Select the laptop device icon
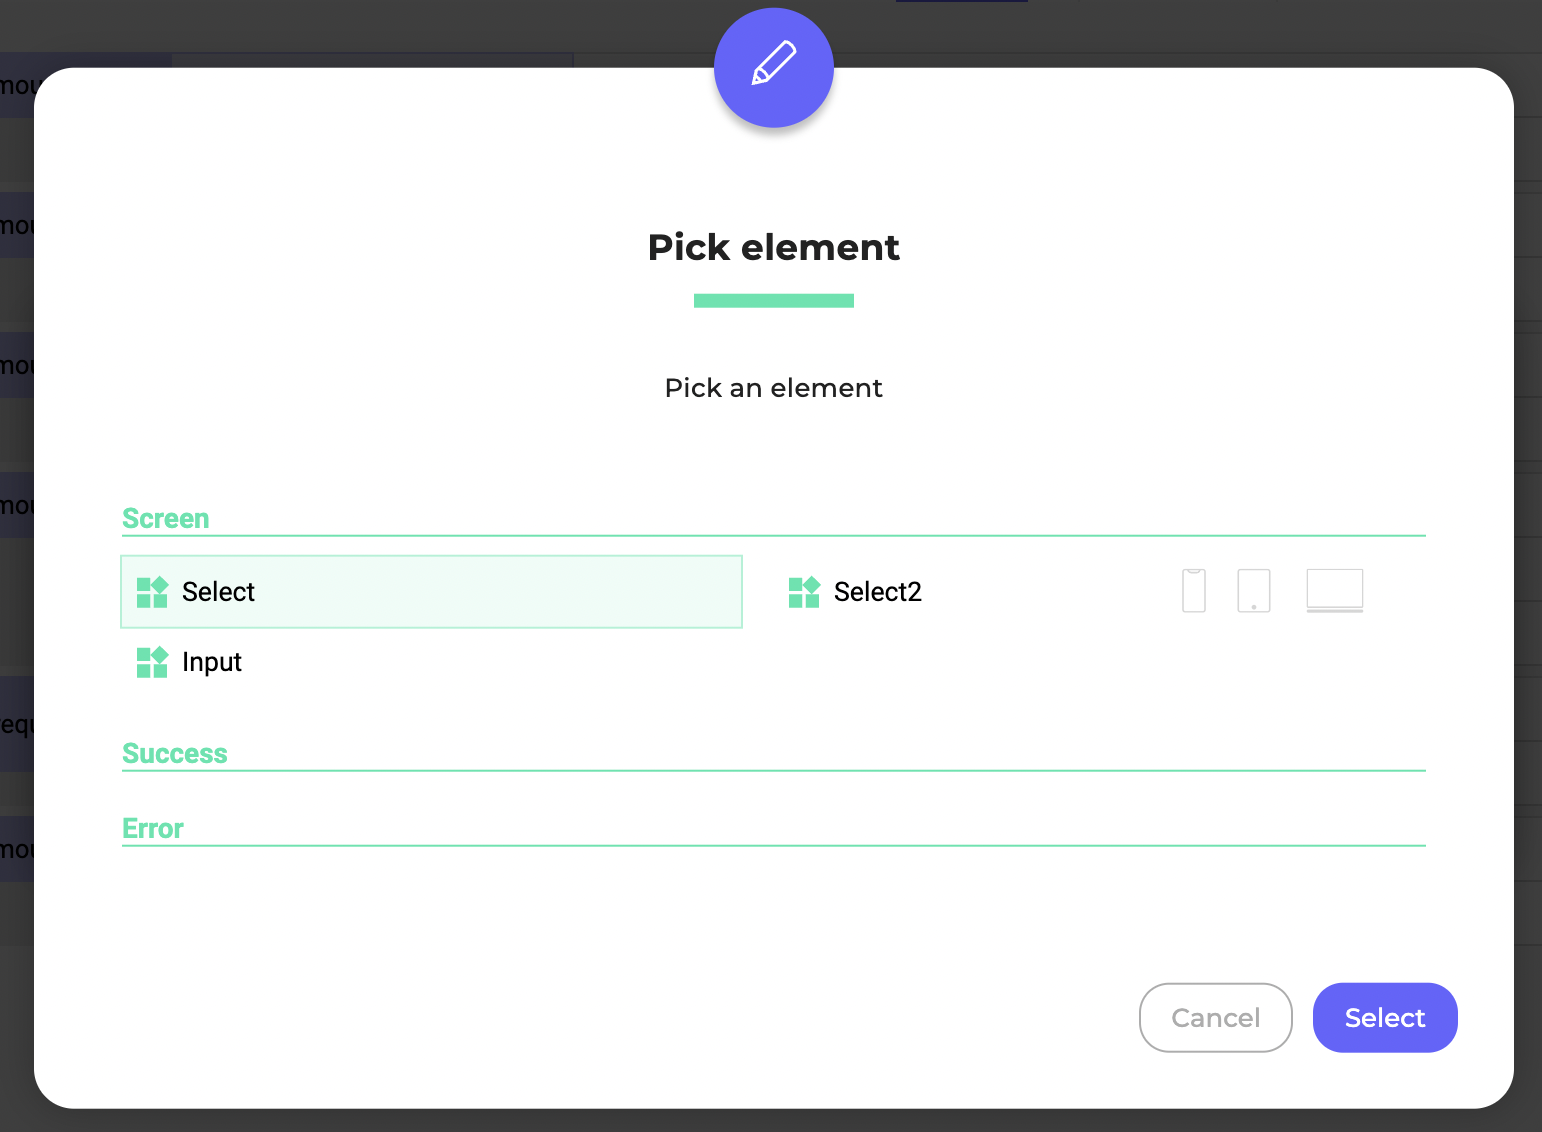This screenshot has height=1132, width=1542. pos(1334,591)
